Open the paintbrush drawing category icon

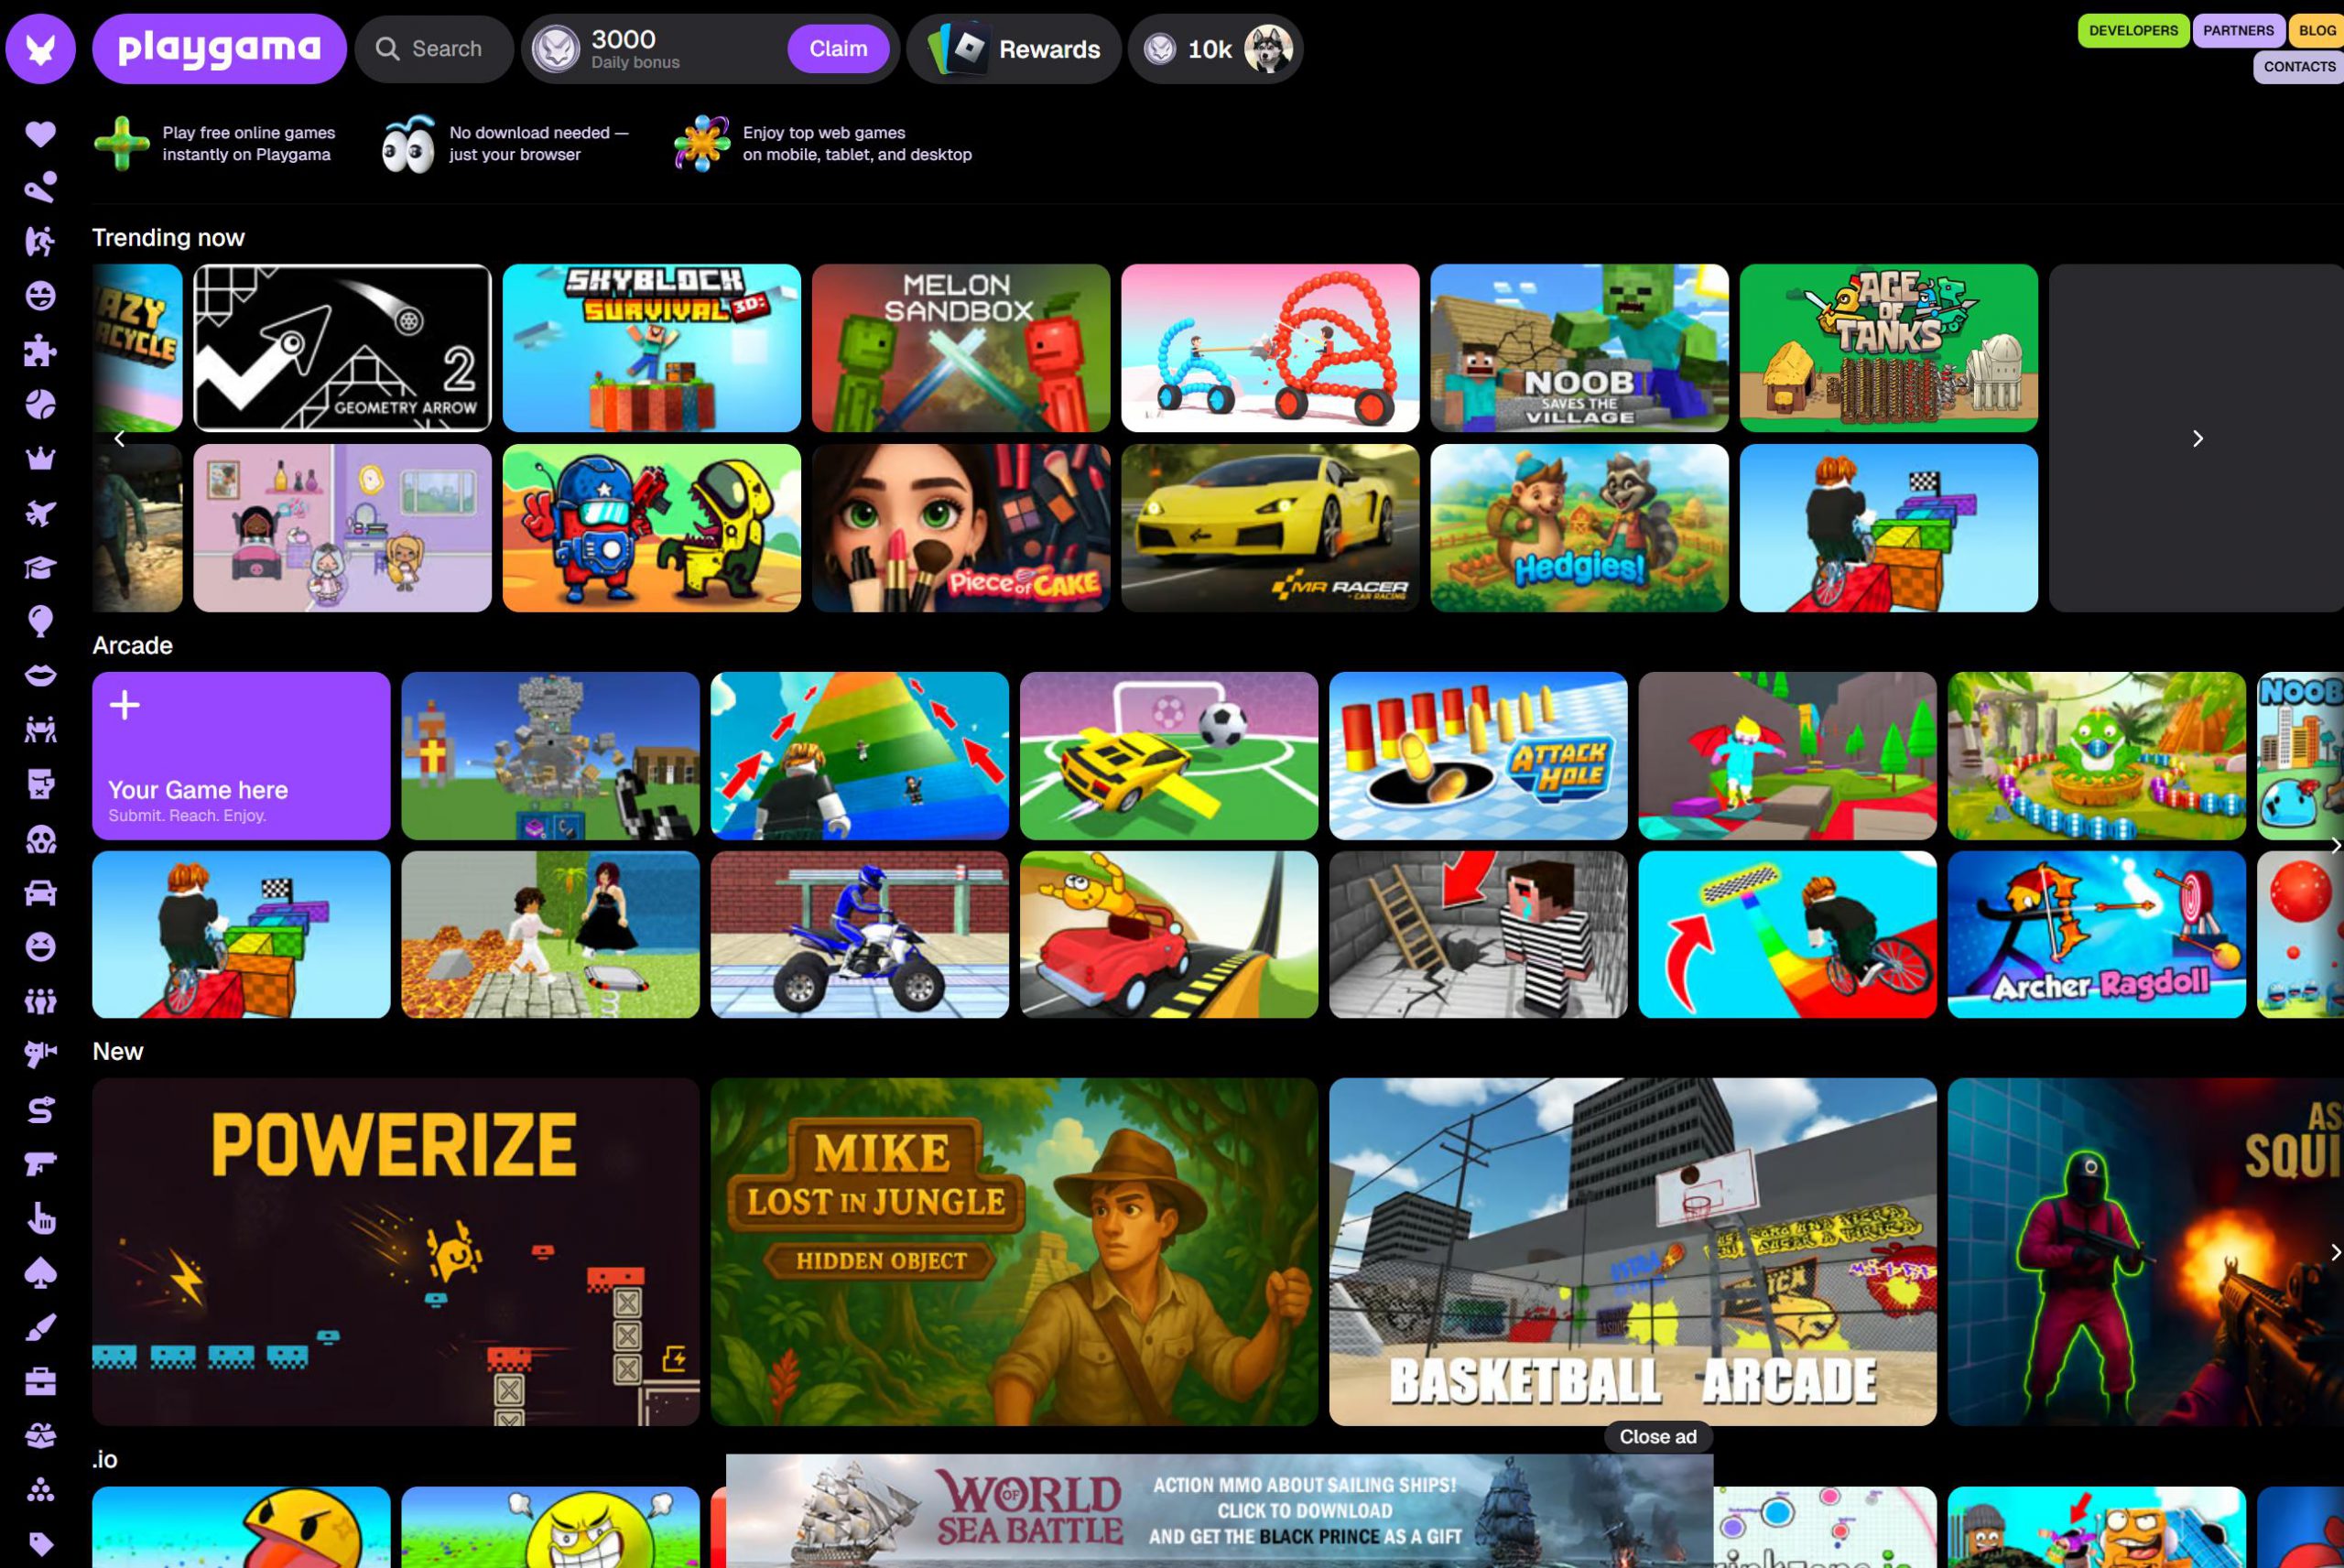point(40,1327)
